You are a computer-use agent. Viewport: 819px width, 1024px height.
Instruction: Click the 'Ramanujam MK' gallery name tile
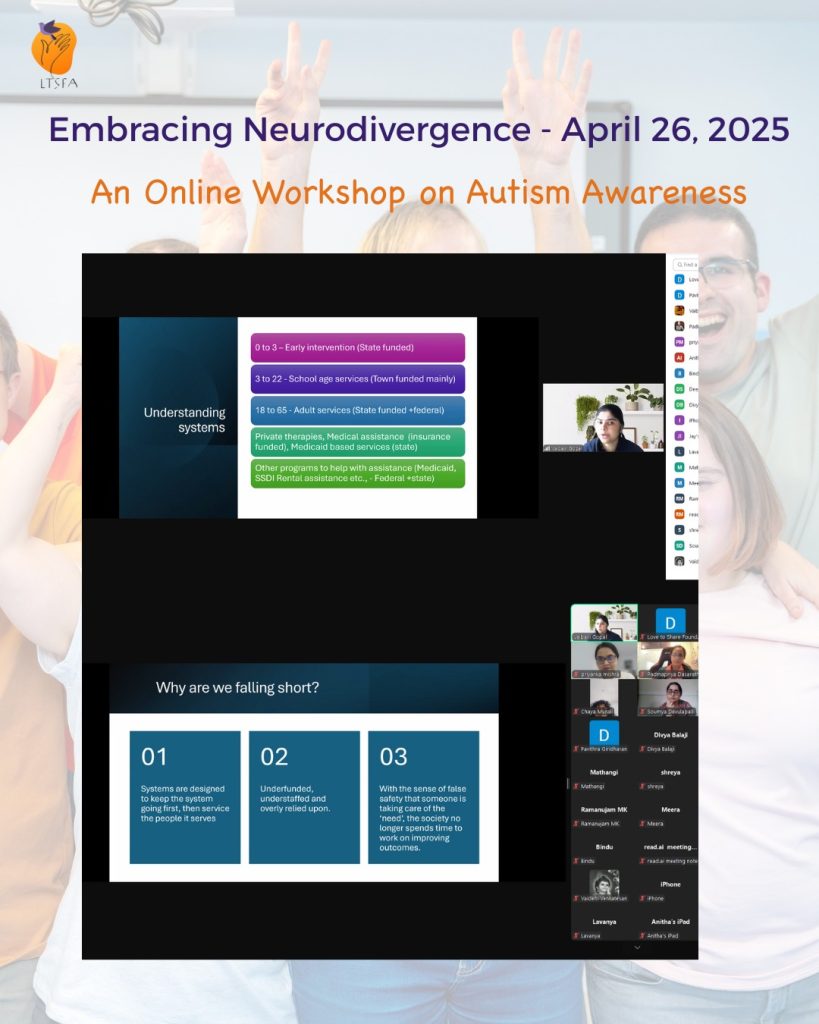(604, 809)
